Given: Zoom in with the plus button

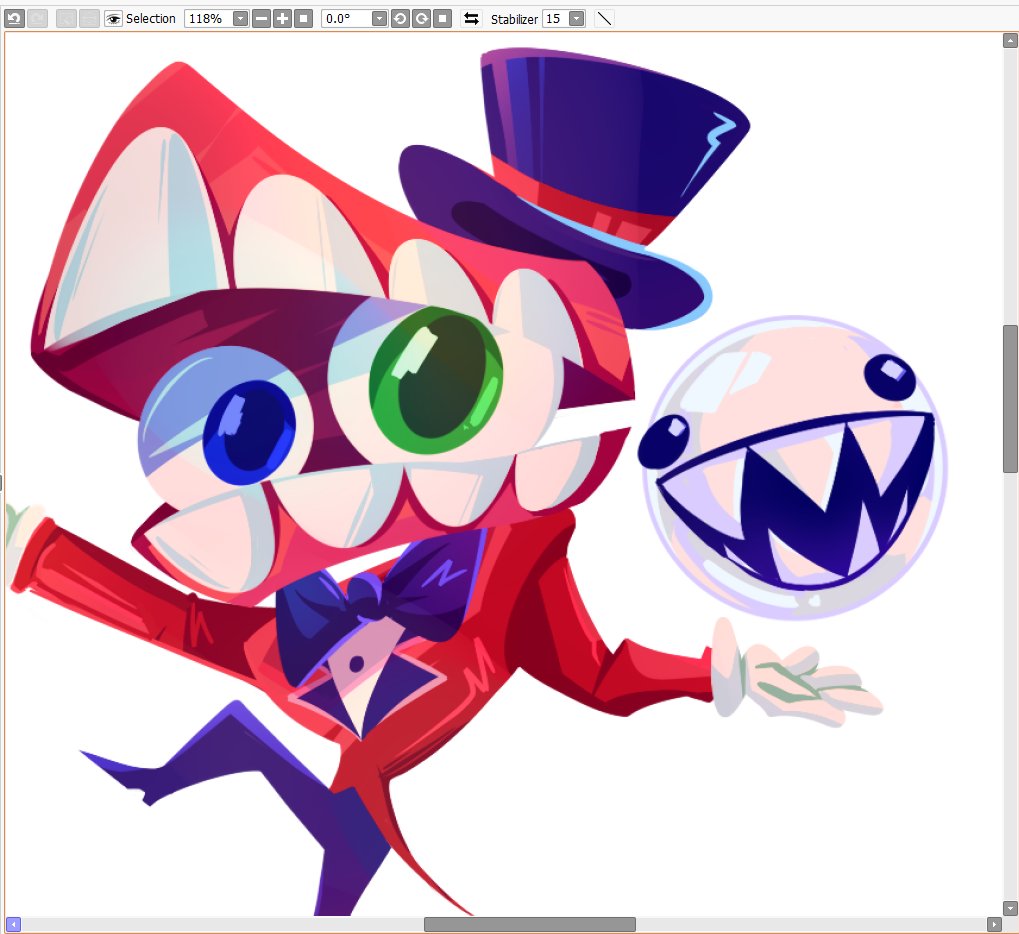Looking at the screenshot, I should pyautogui.click(x=282, y=19).
